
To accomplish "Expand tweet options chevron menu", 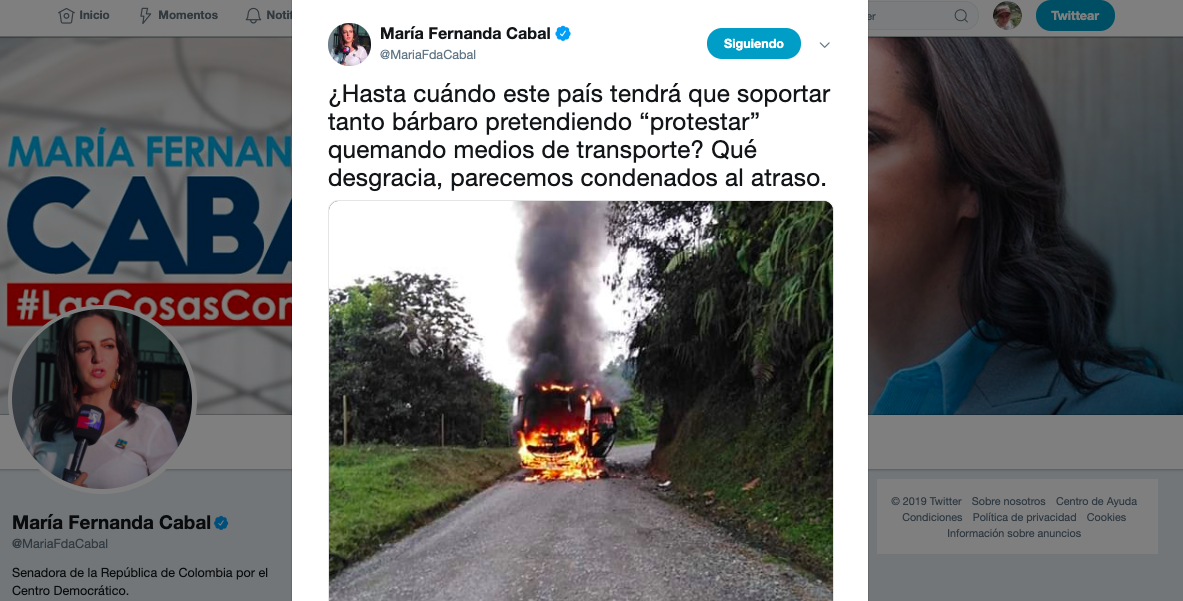I will pyautogui.click(x=825, y=44).
